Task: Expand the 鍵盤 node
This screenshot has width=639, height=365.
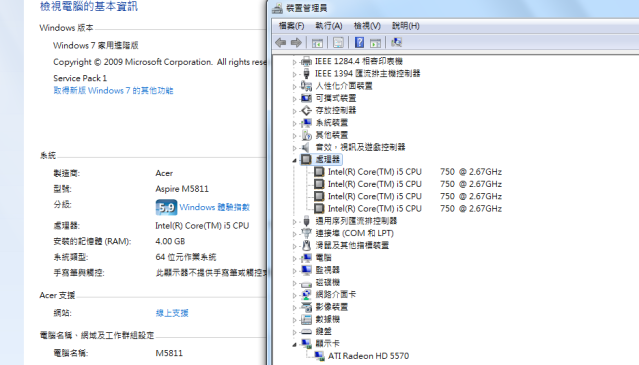Action: pos(294,332)
